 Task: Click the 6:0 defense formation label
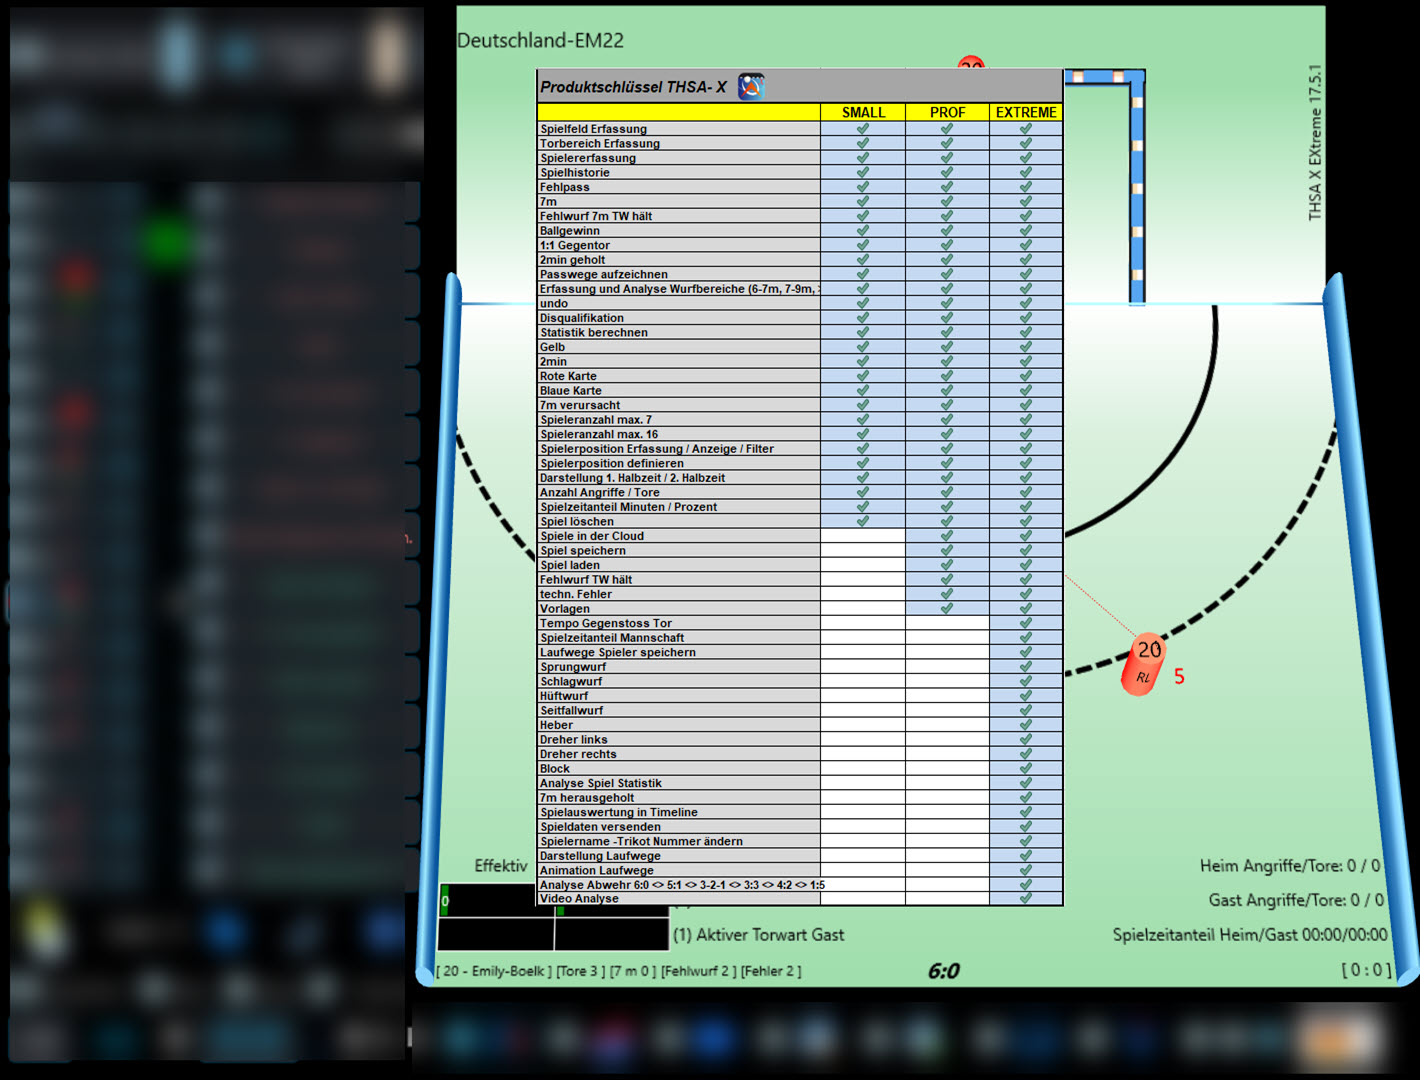(943, 971)
